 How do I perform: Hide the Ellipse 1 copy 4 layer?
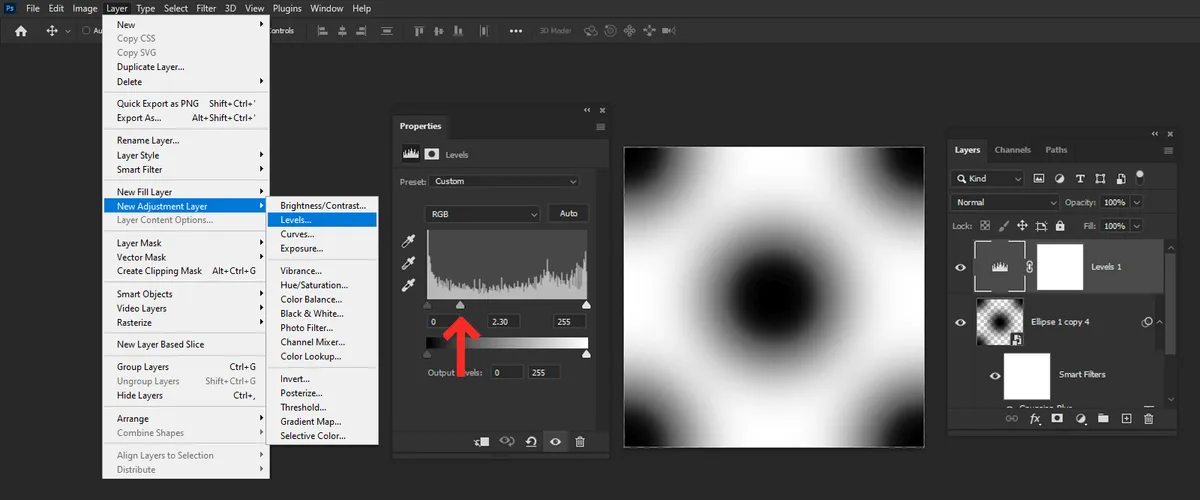coord(960,322)
